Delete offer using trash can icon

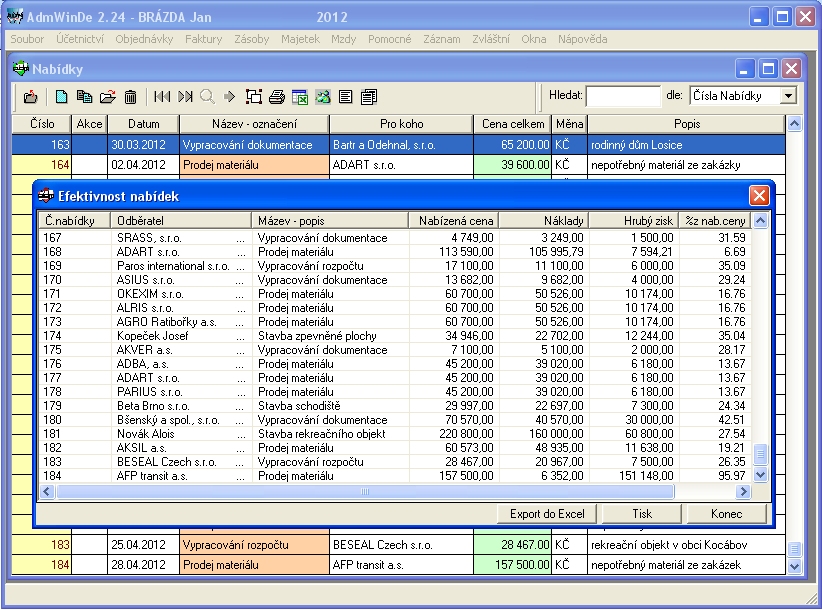click(131, 97)
